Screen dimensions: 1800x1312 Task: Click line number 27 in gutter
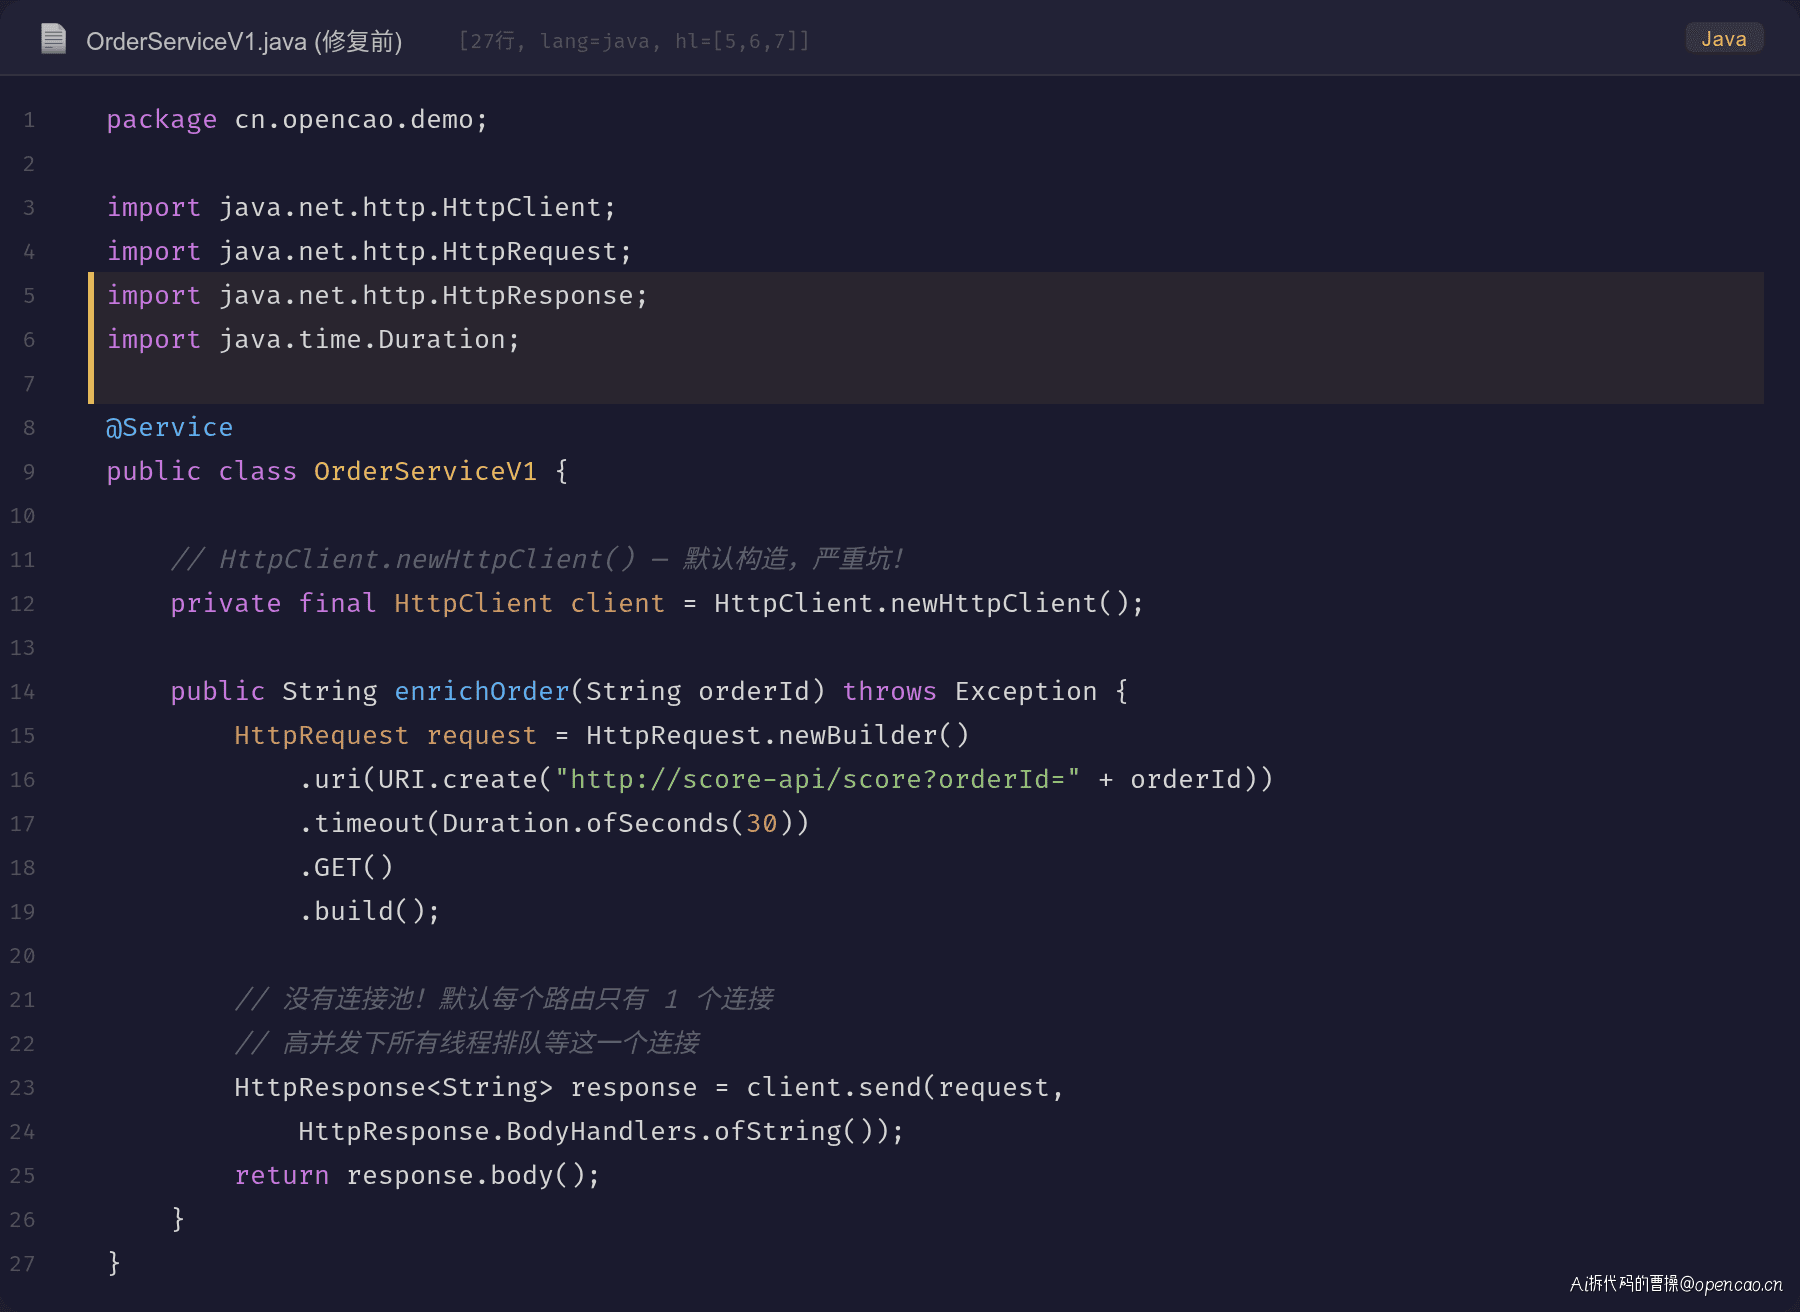(x=22, y=1264)
